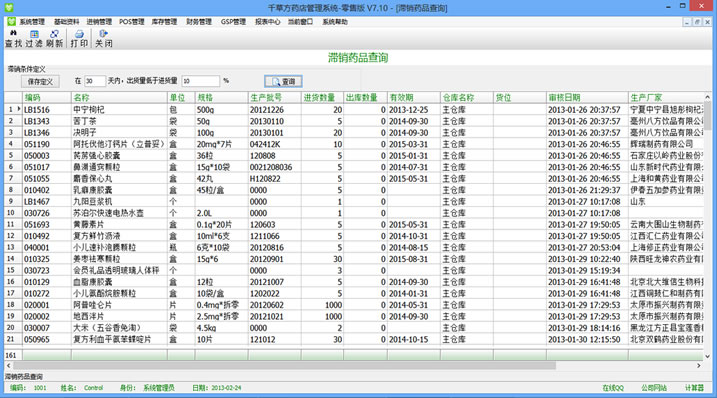Click the 进货数量 column header
This screenshot has height=398, width=717.
[322, 97]
